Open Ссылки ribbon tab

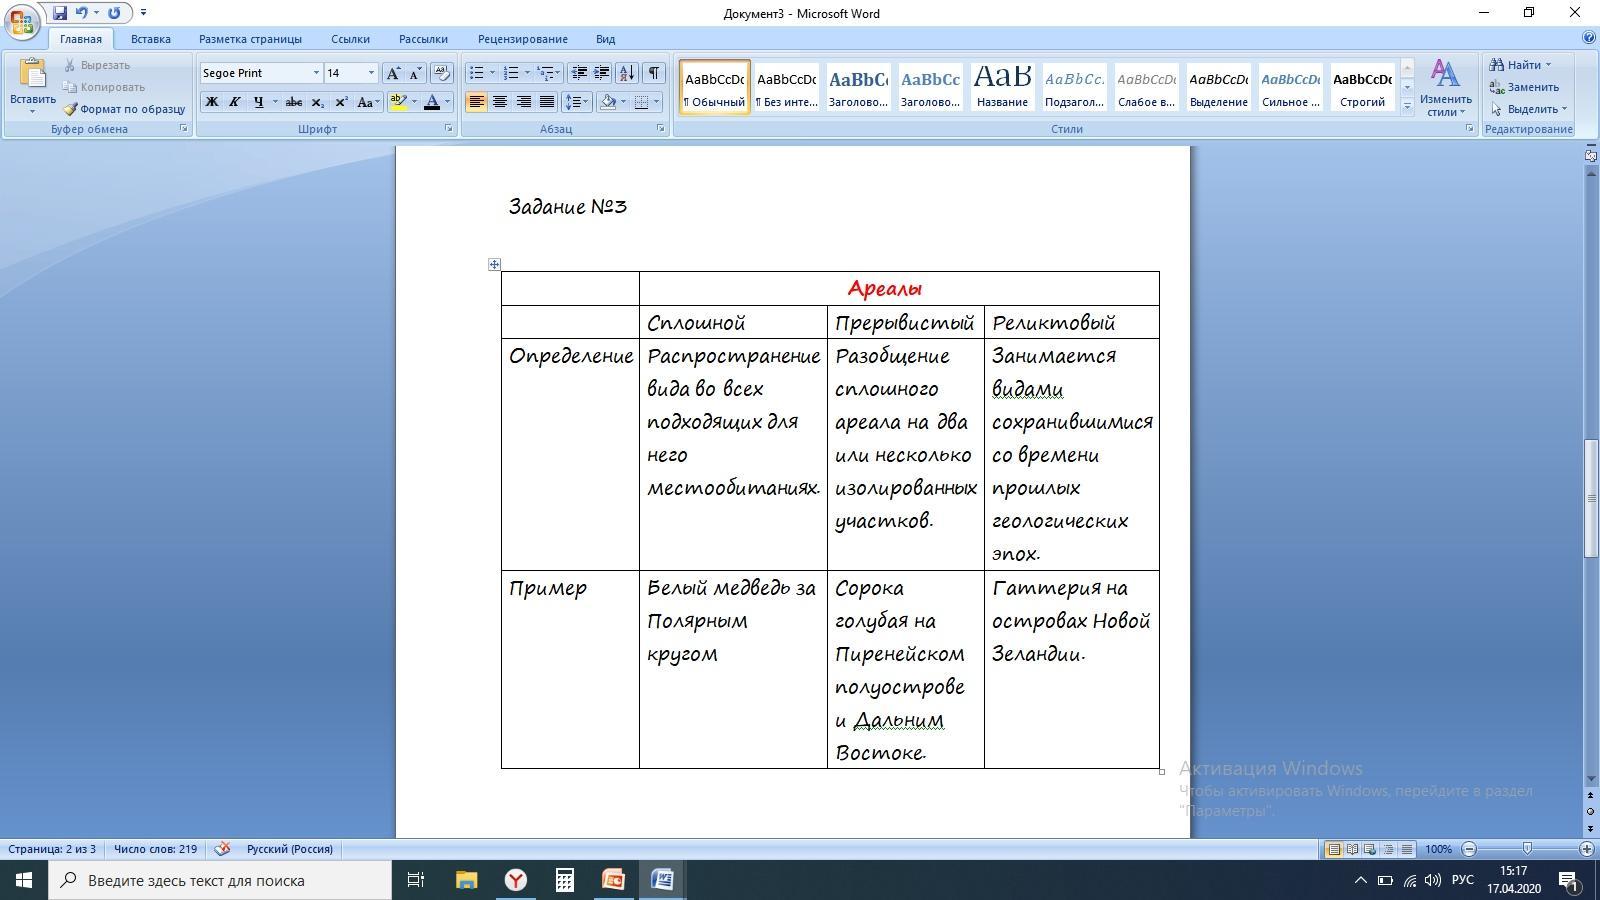pyautogui.click(x=350, y=39)
